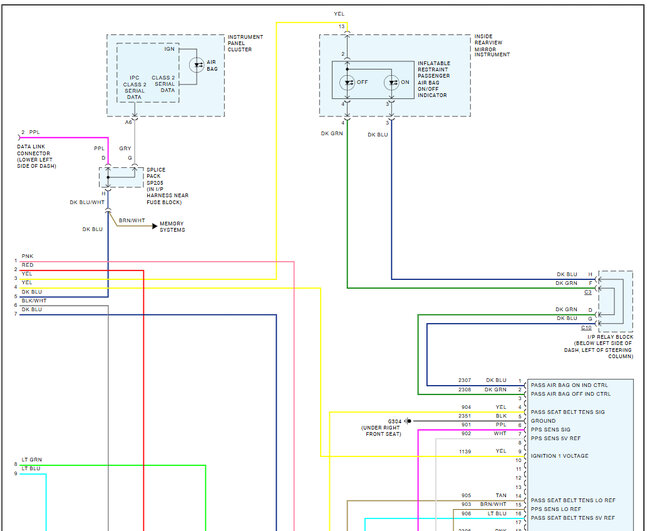This screenshot has height=531, width=650.
Task: Select the DATA LINK CONNECTOR label
Action: [x=36, y=156]
